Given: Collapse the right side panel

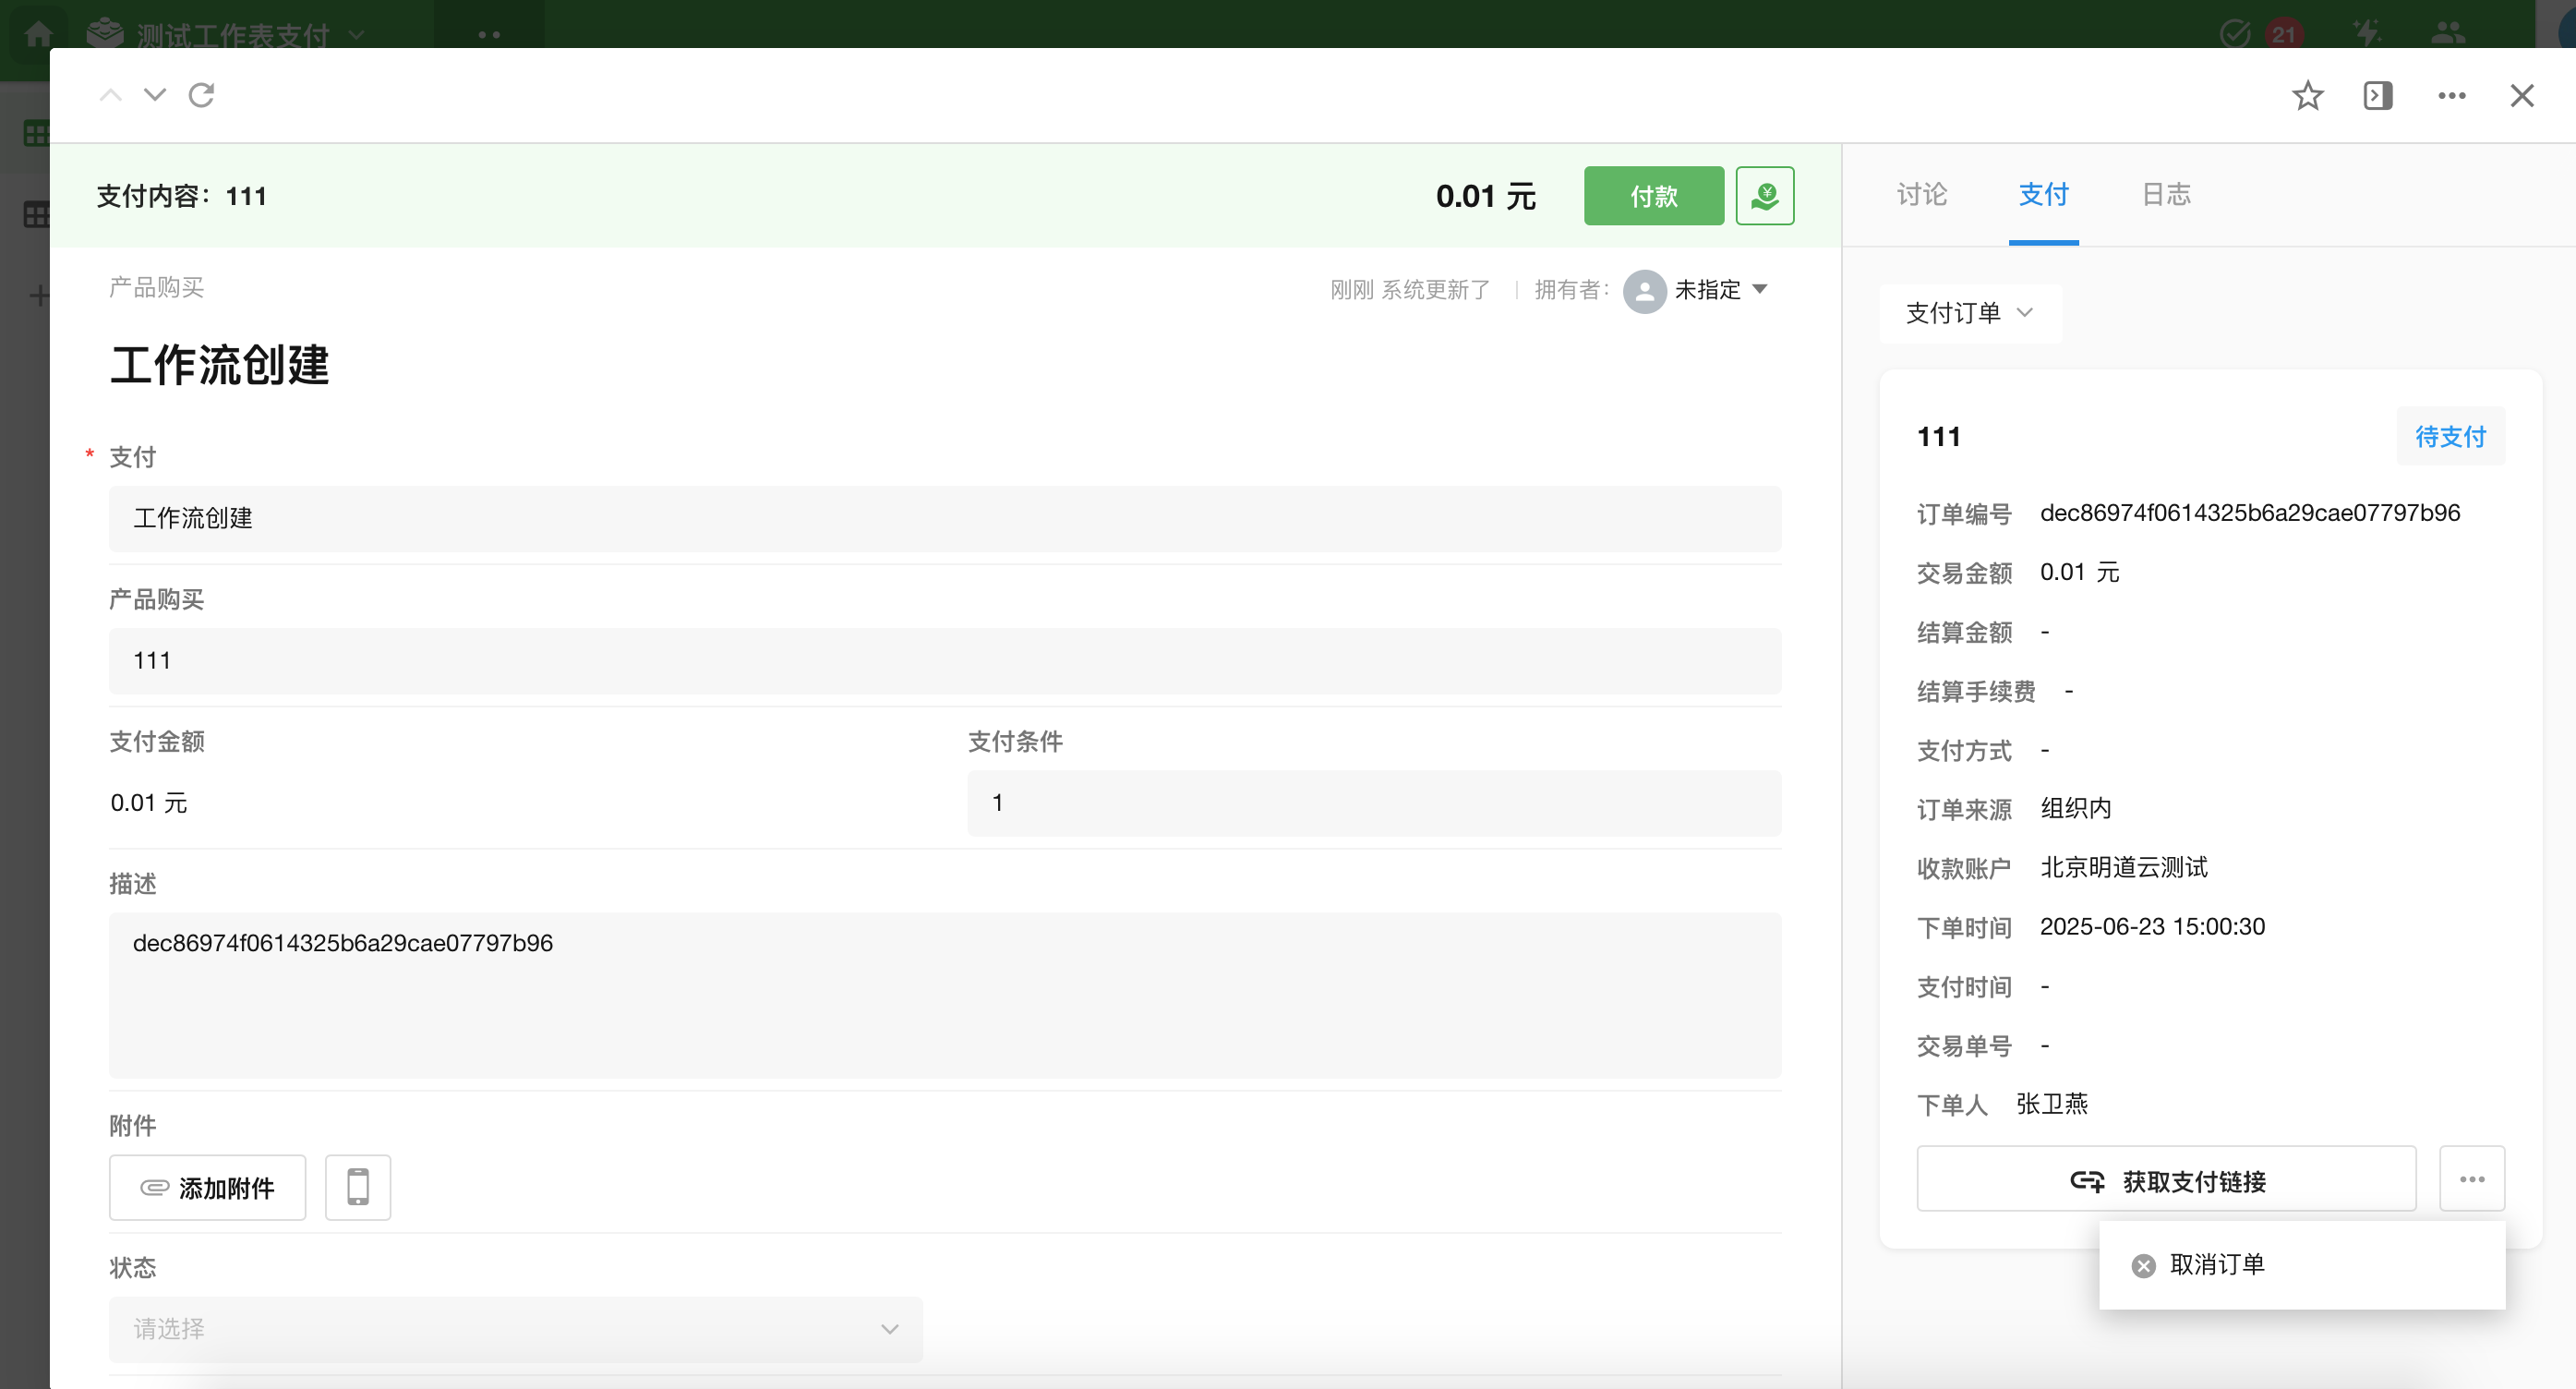Looking at the screenshot, I should pyautogui.click(x=2378, y=96).
